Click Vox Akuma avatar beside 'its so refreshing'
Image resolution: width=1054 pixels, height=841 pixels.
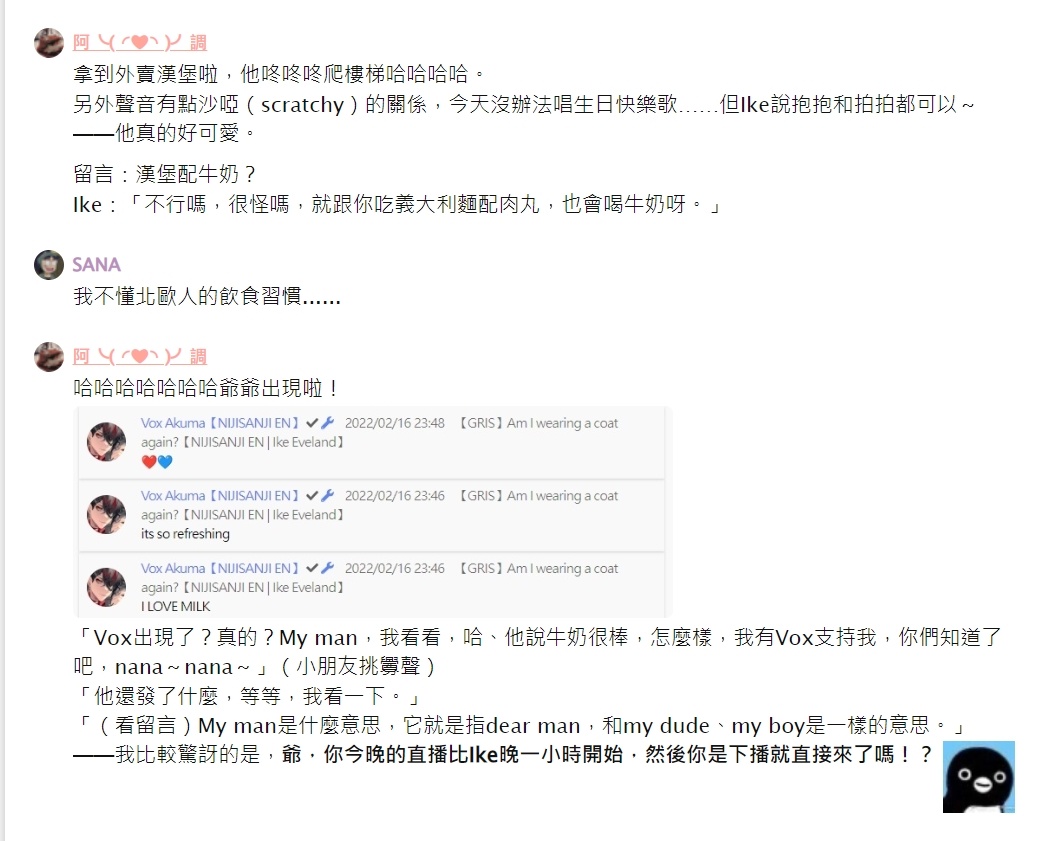pyautogui.click(x=107, y=514)
